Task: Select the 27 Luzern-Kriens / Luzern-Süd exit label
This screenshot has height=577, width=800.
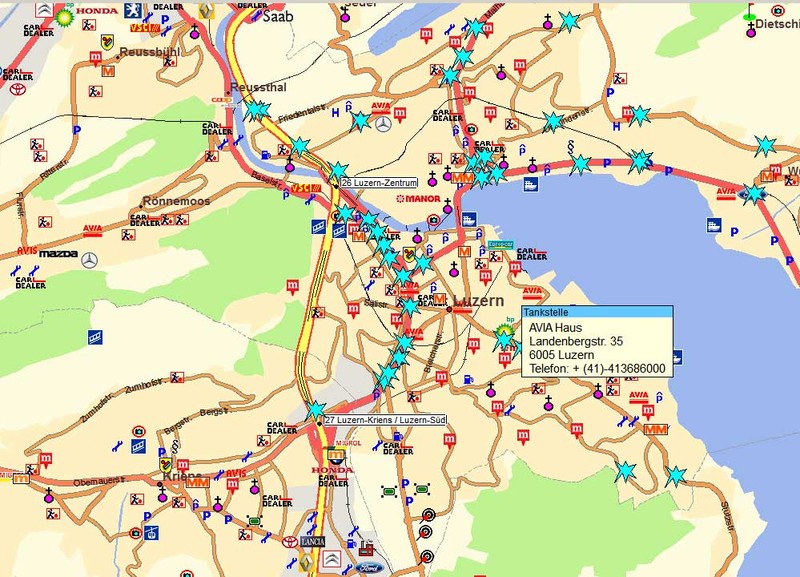Action: pos(385,421)
